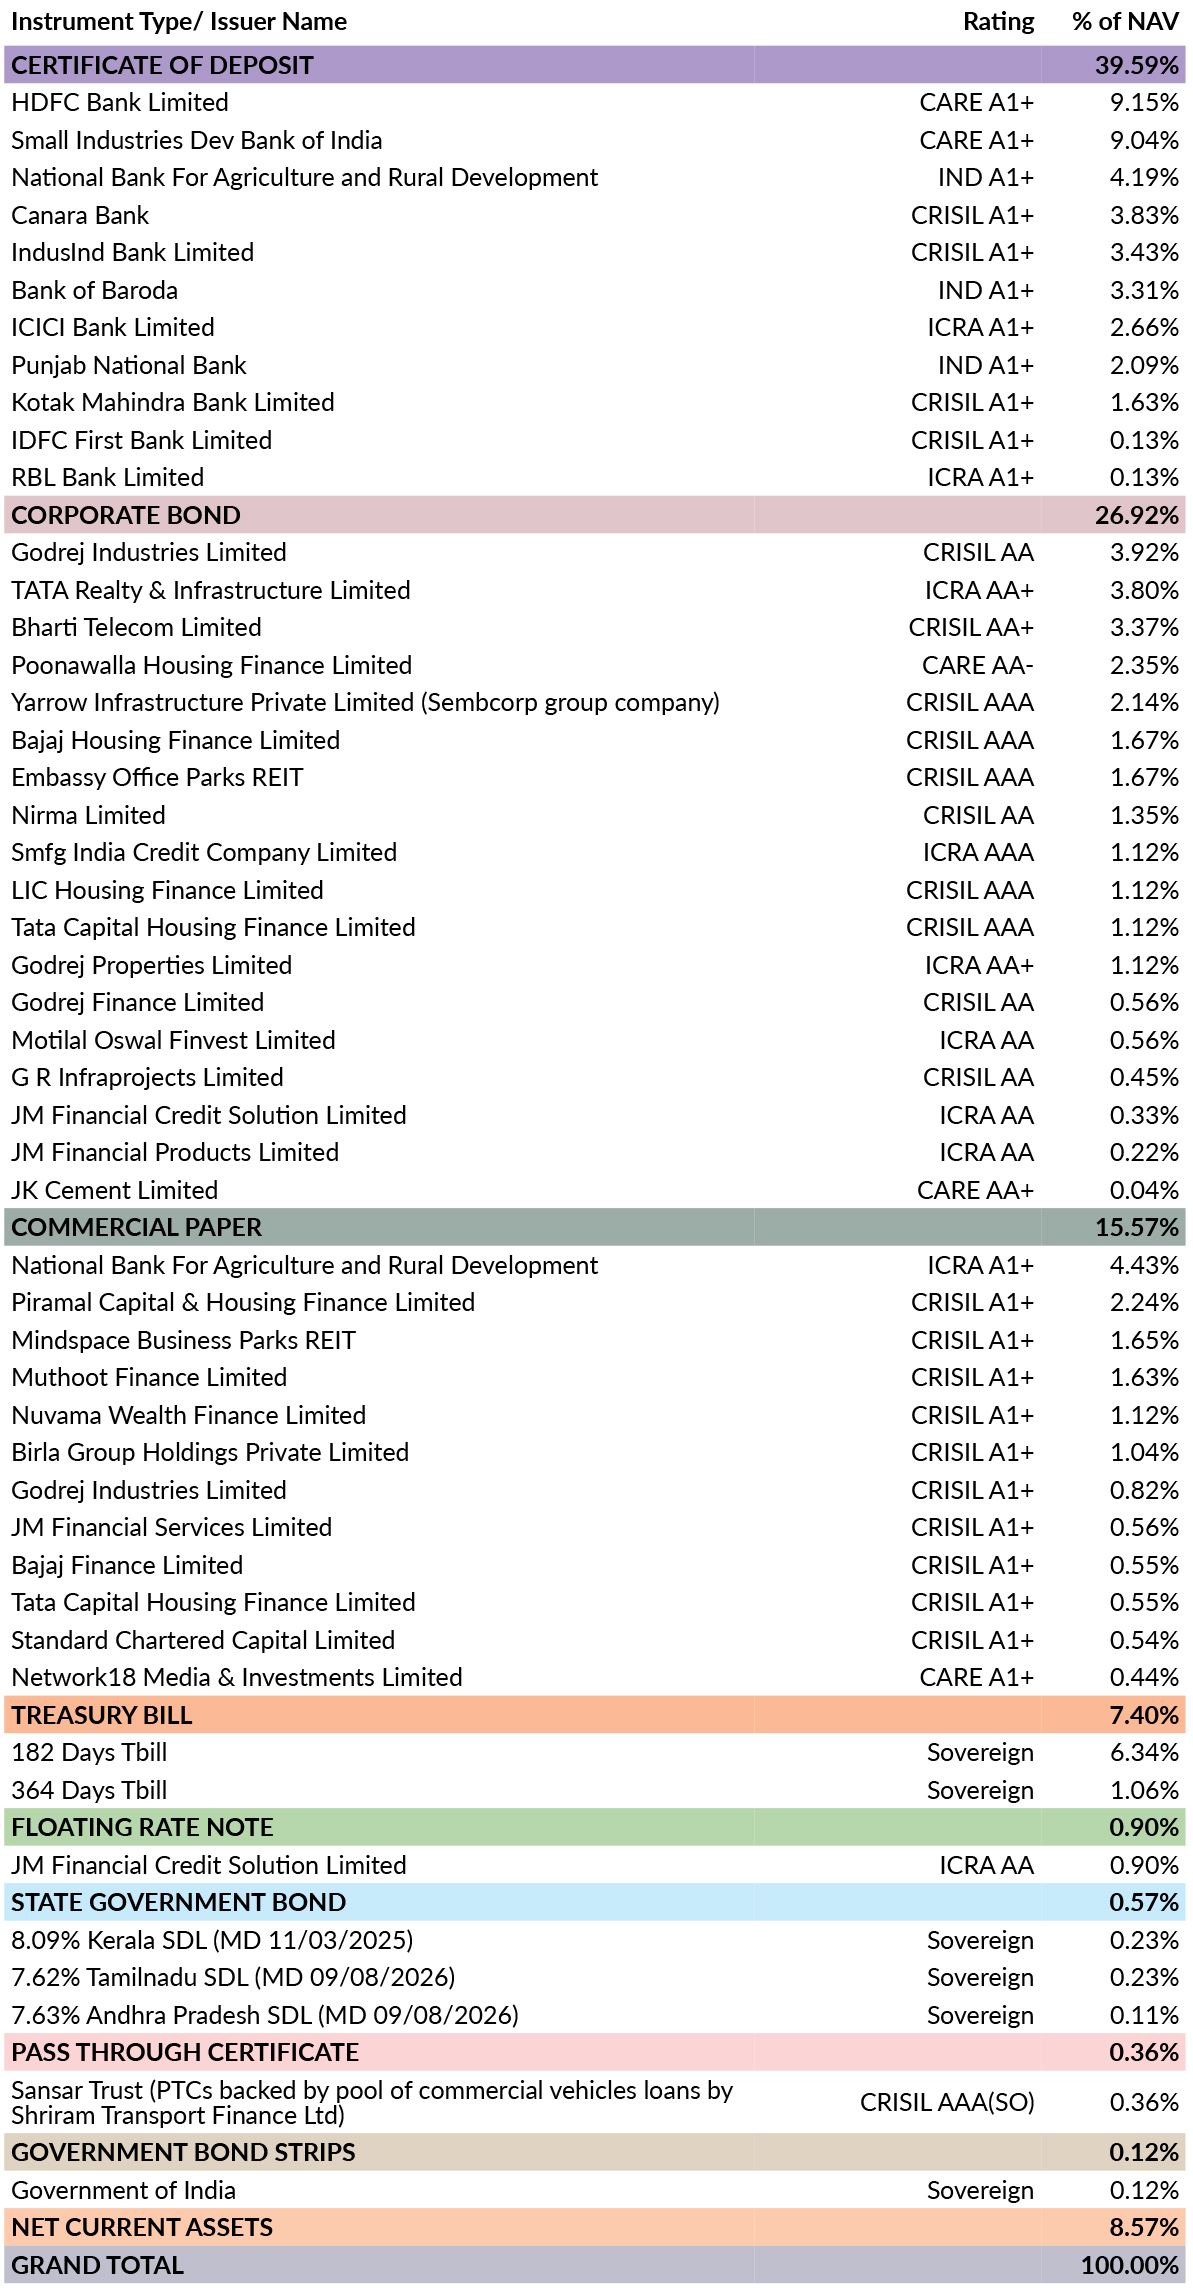Click the 8.09% Kerala SDL entry
Image resolution: width=1193 pixels, height=2293 pixels.
[x=594, y=1940]
